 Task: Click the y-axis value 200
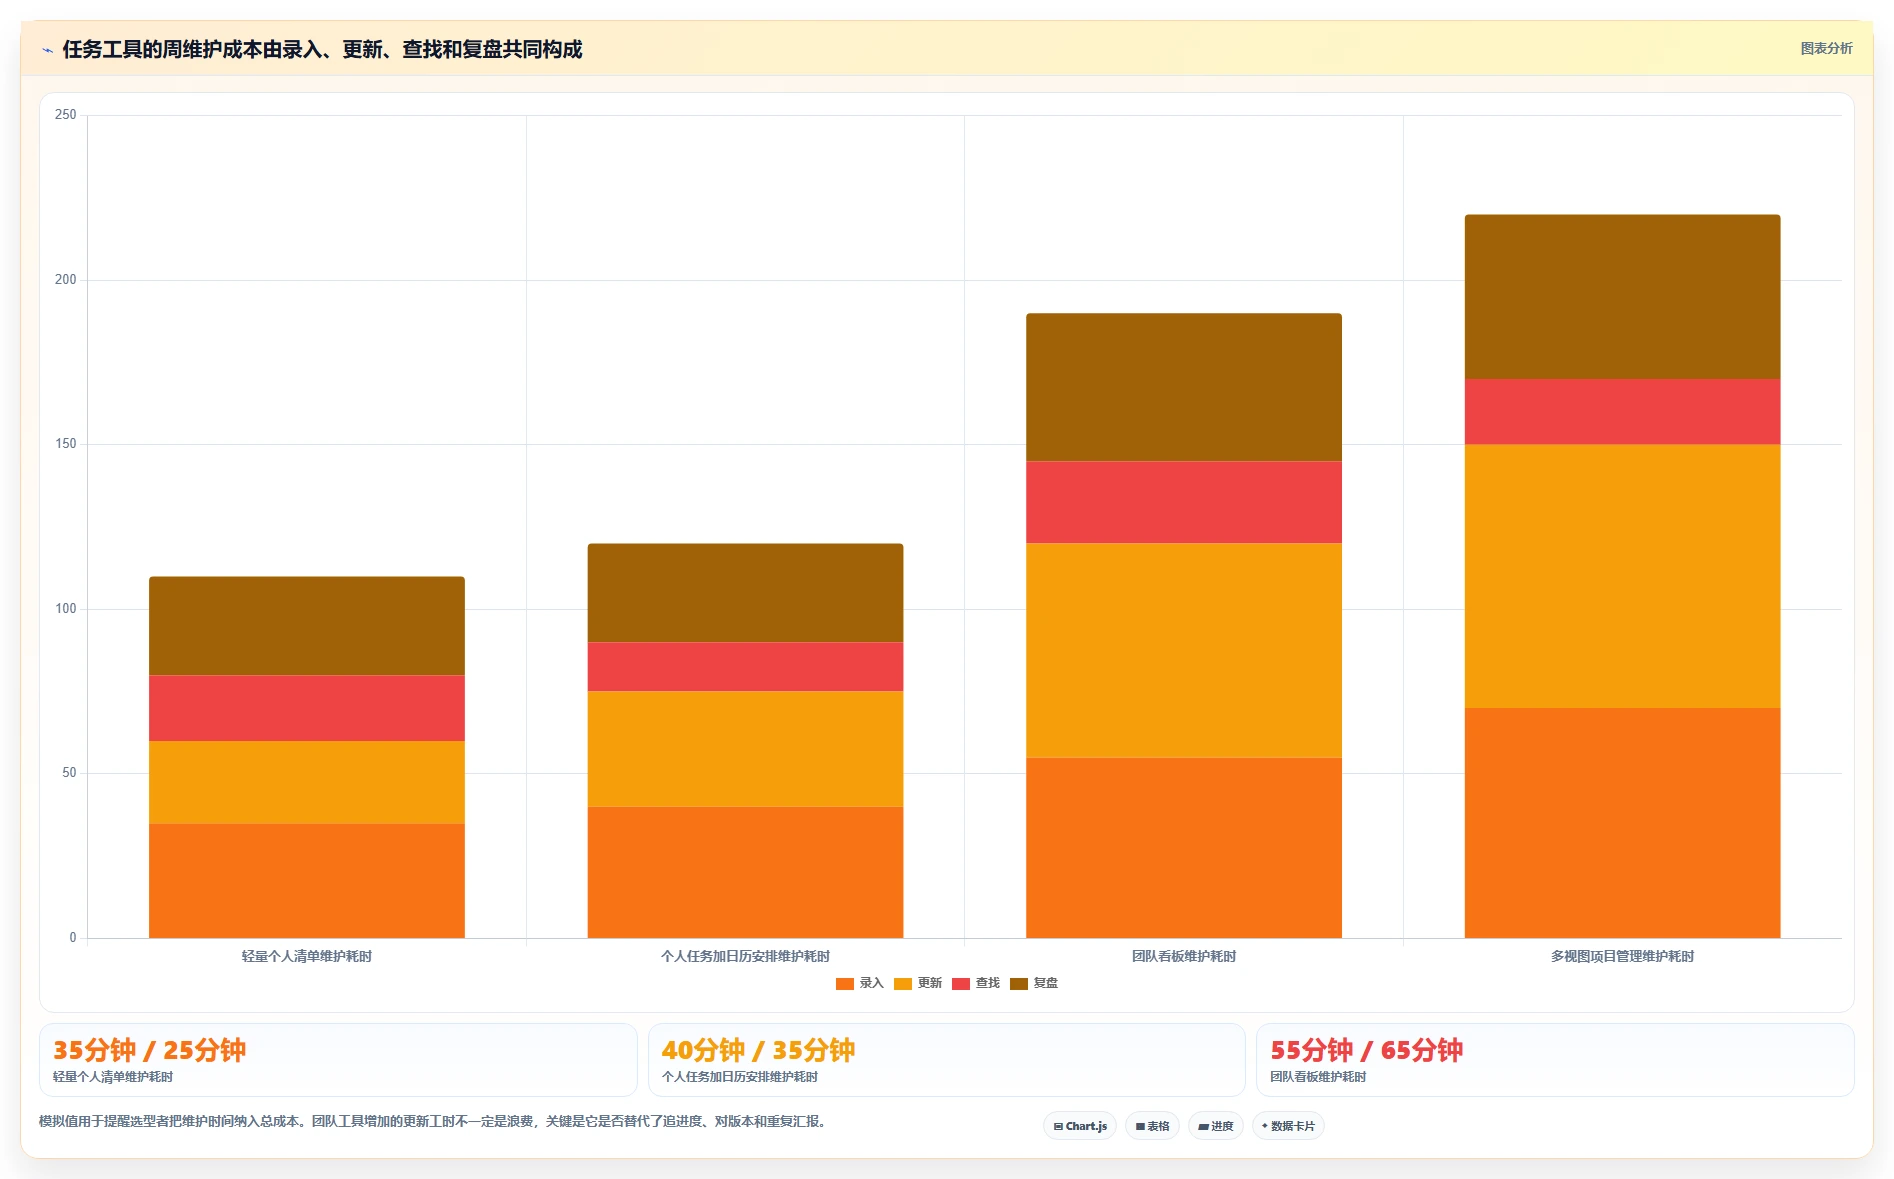click(x=66, y=280)
